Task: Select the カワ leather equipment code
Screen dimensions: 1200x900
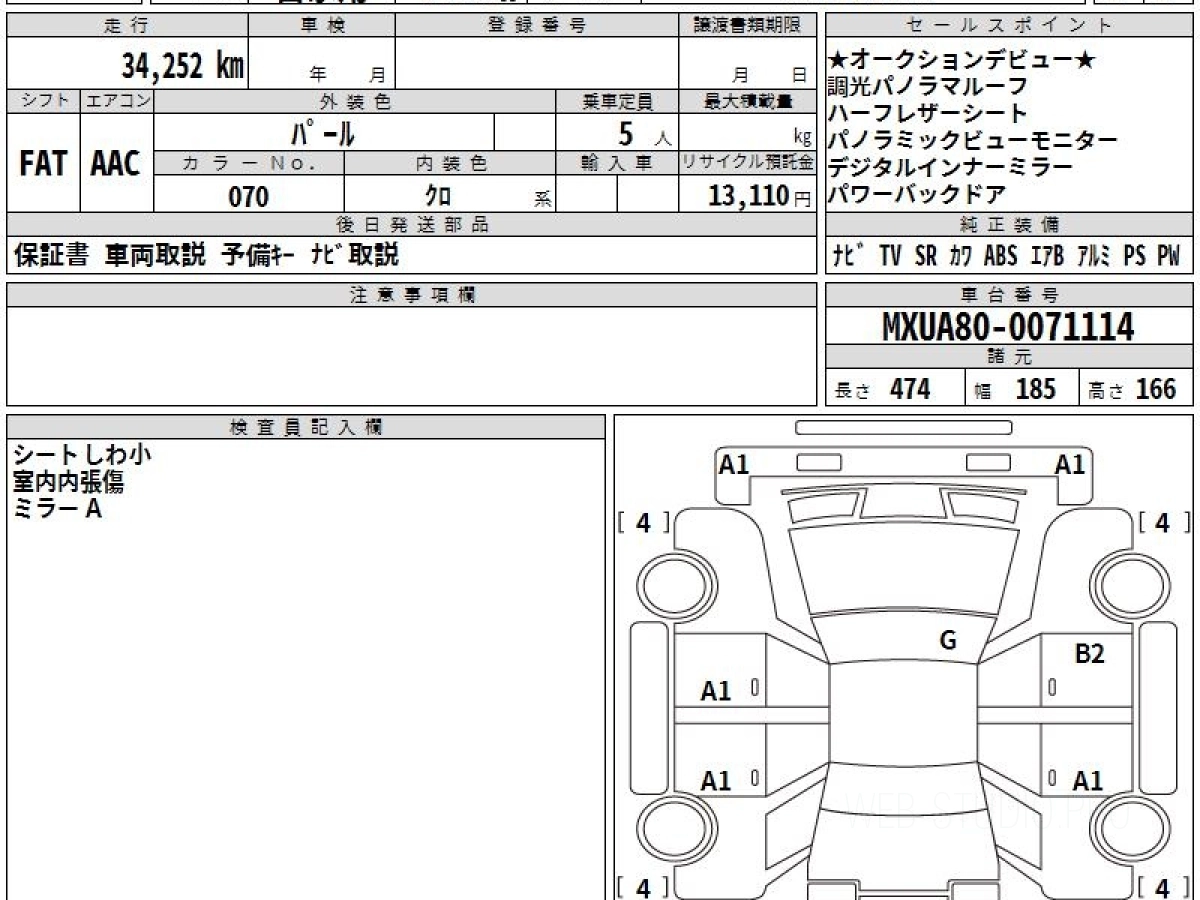Action: pyautogui.click(x=961, y=256)
